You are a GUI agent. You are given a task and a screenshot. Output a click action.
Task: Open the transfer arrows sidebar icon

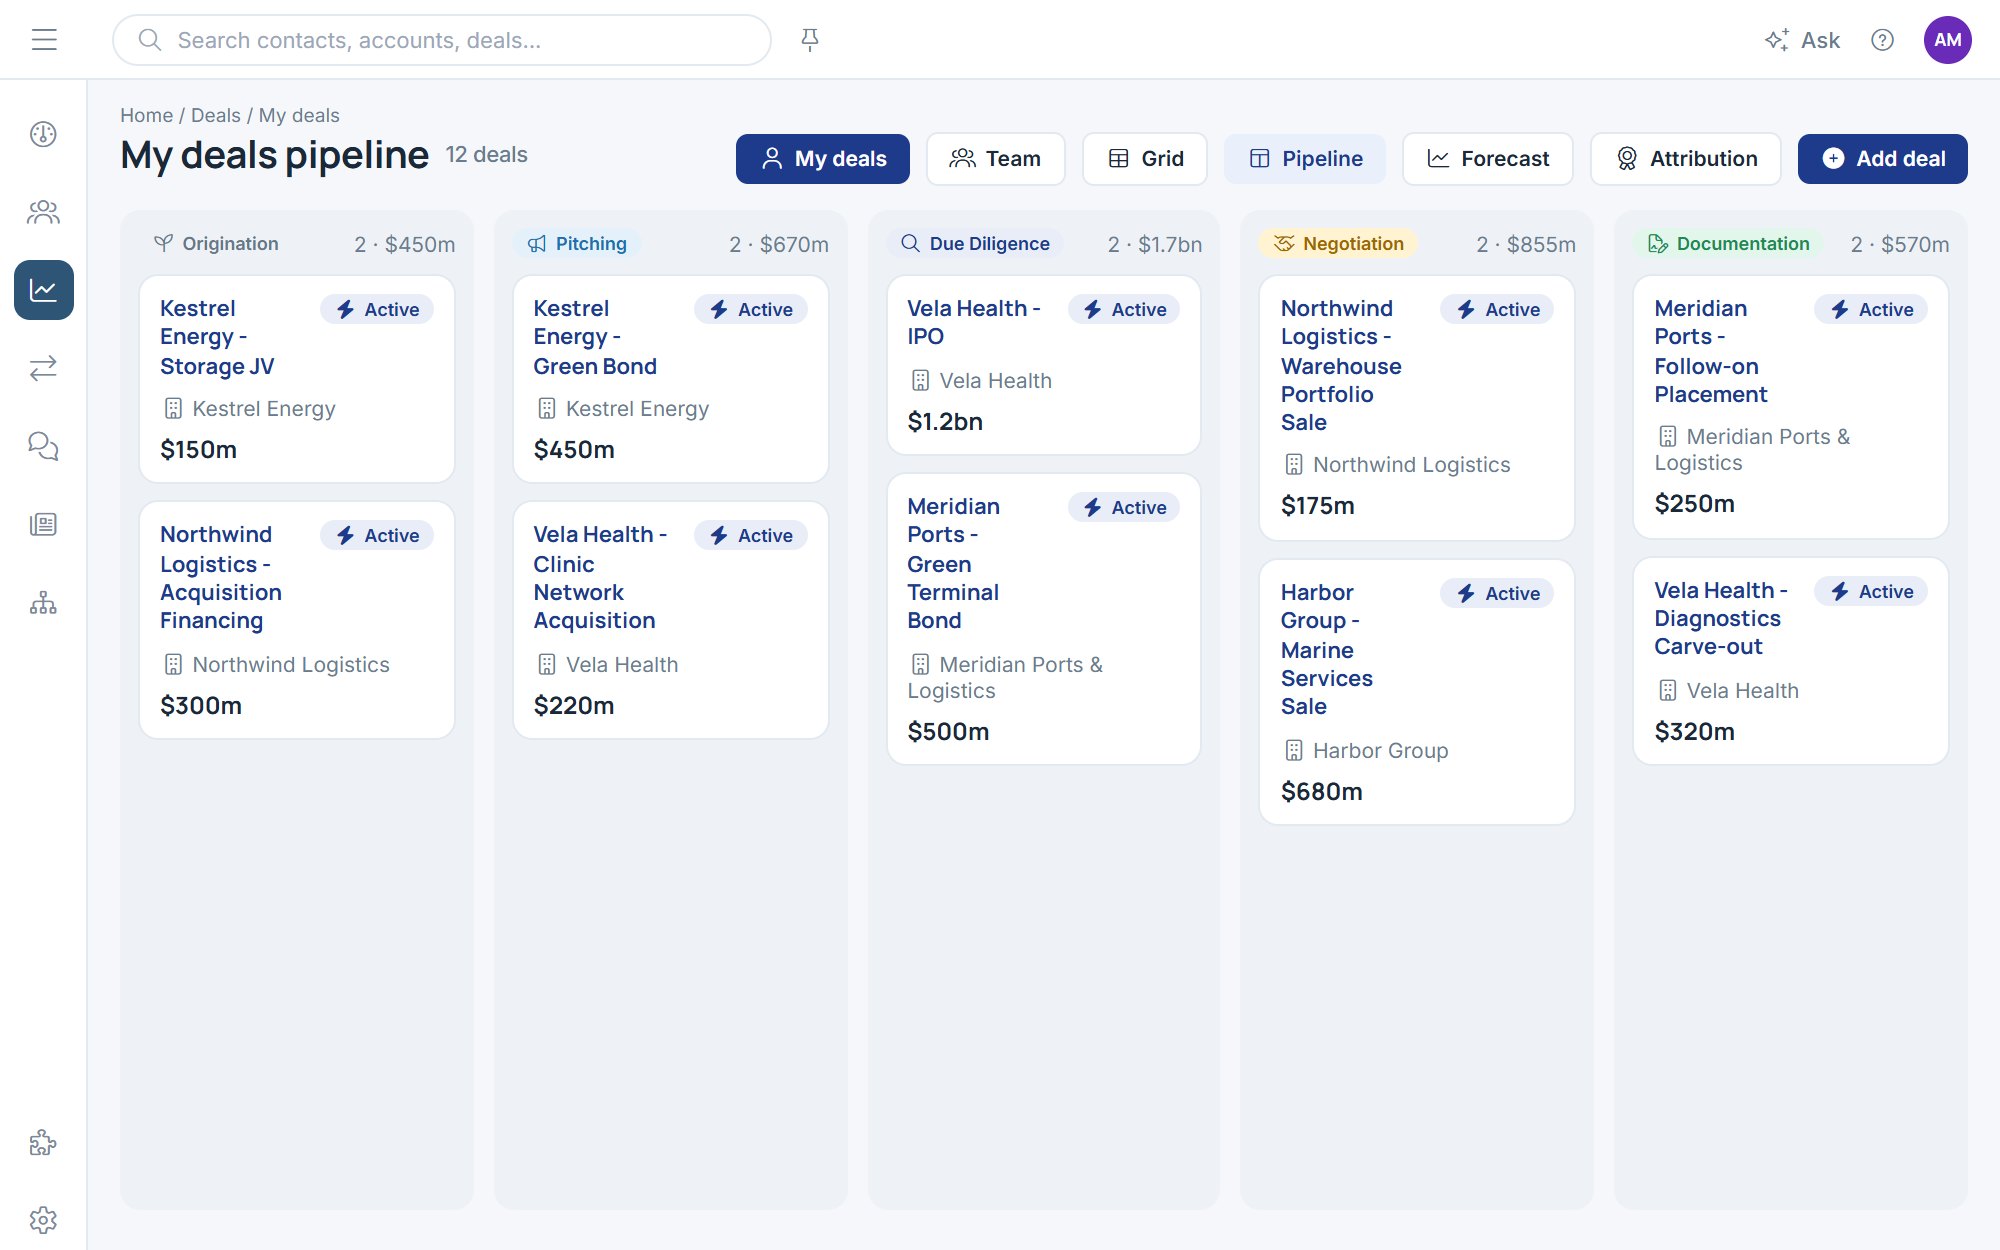coord(43,368)
